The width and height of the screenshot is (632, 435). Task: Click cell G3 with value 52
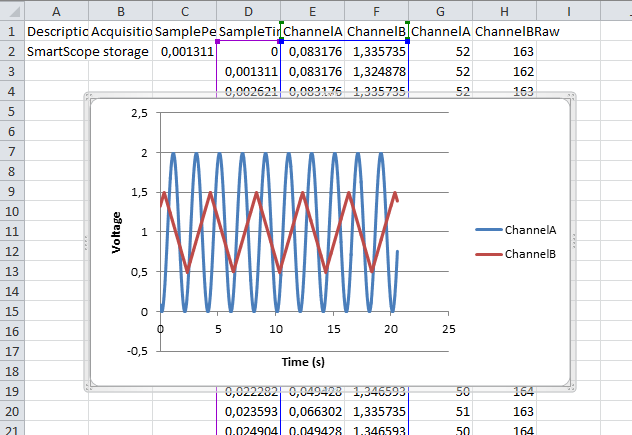pyautogui.click(x=441, y=72)
